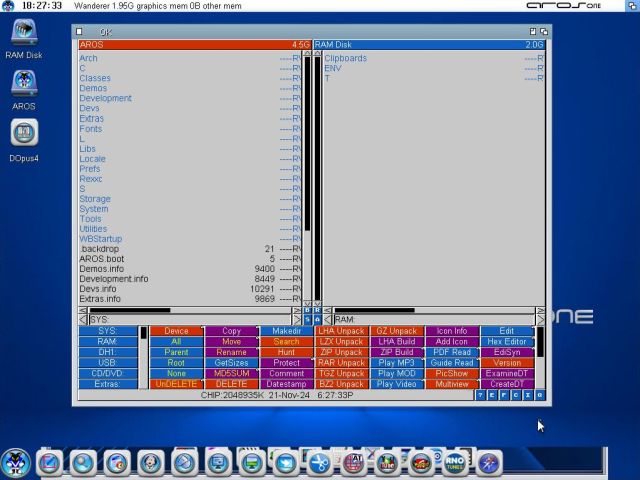Launch the crossed-tools dock icon at far right
Image resolution: width=640 pixels, height=480 pixels.
click(x=489, y=463)
